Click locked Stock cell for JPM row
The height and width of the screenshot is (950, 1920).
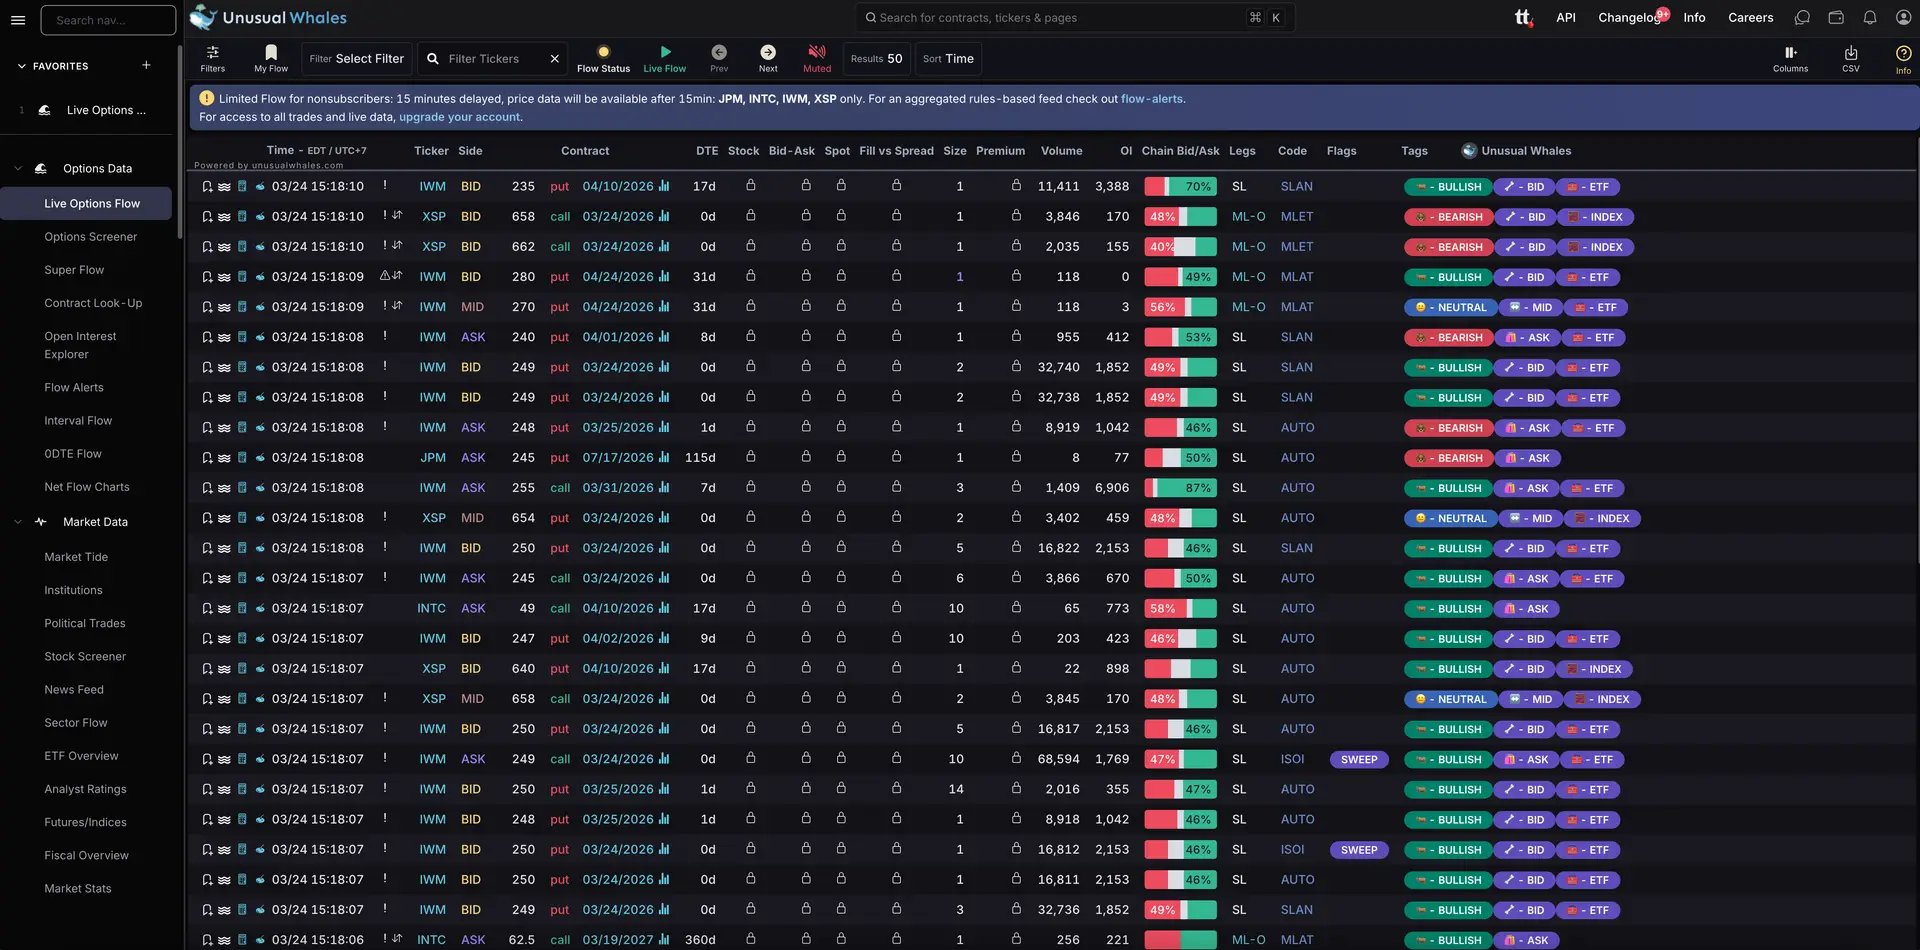tap(750, 457)
